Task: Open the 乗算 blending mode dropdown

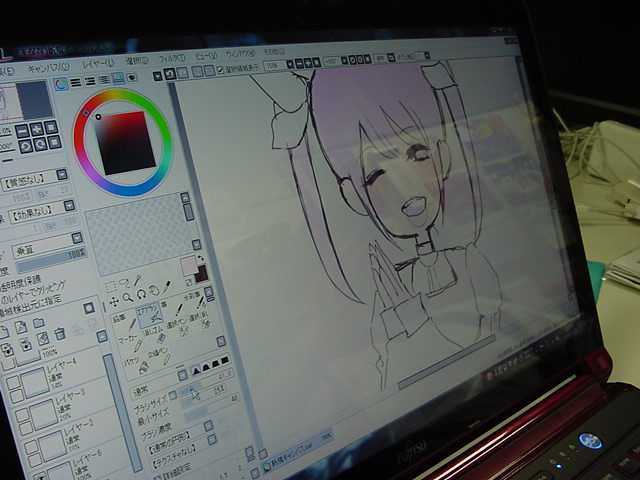Action: click(77, 238)
